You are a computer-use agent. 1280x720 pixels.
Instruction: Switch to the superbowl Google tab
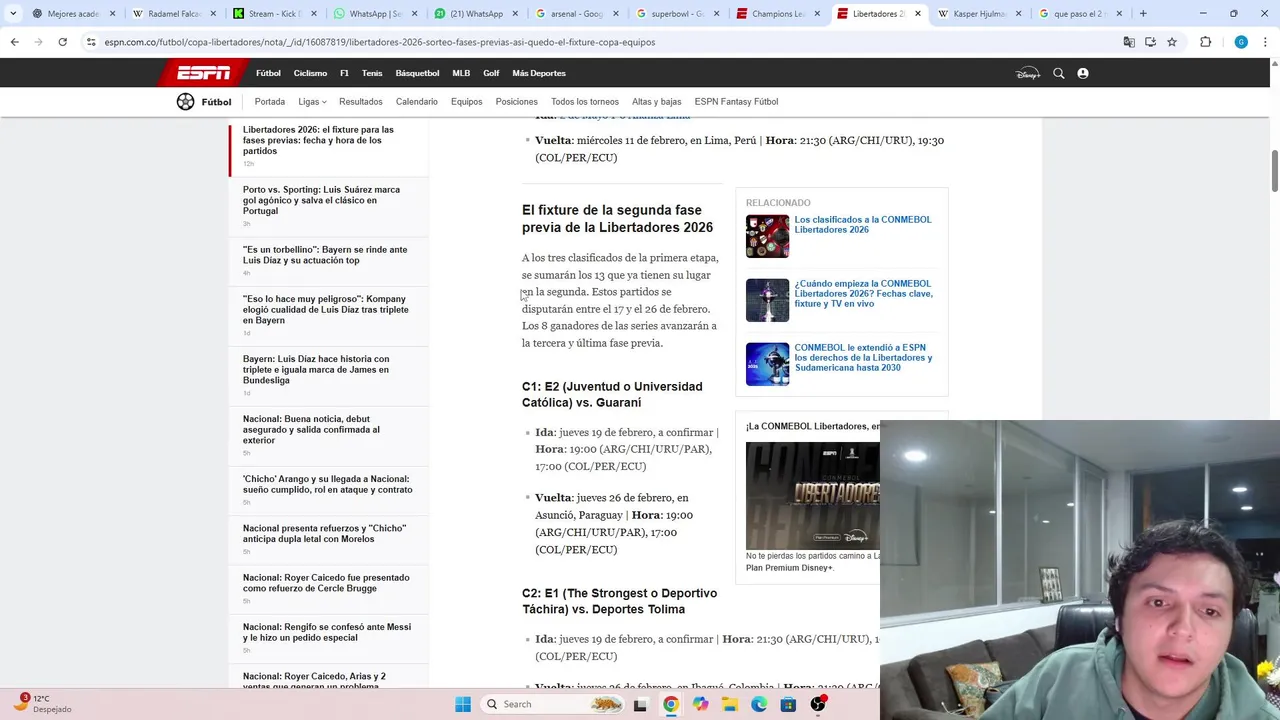tap(677, 14)
